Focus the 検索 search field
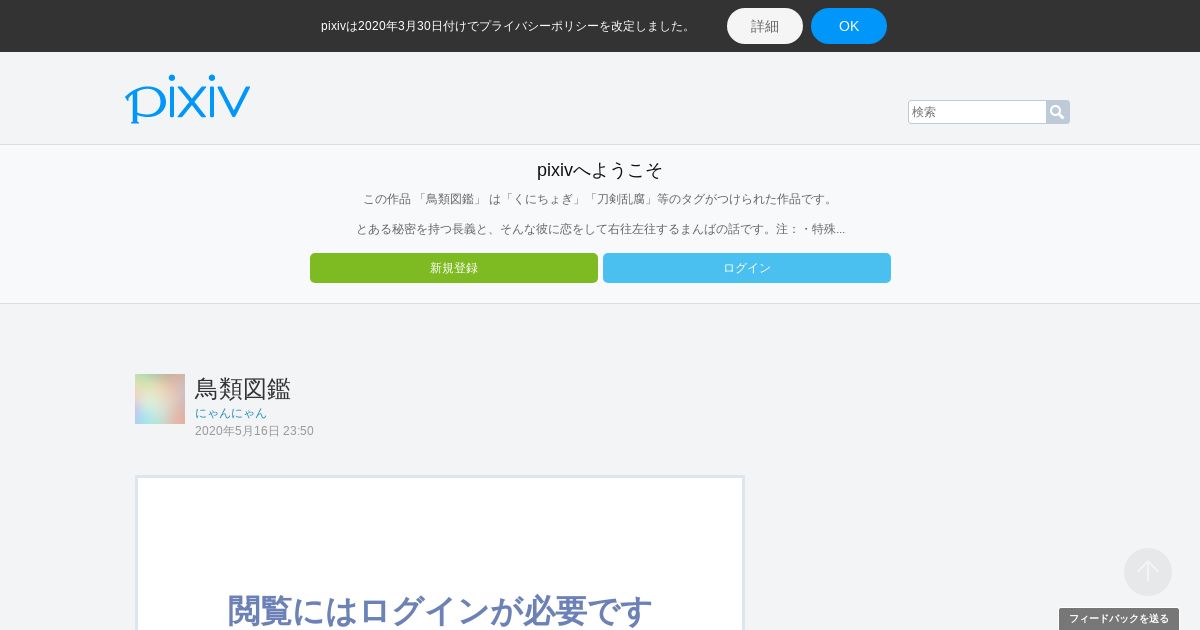 [977, 112]
